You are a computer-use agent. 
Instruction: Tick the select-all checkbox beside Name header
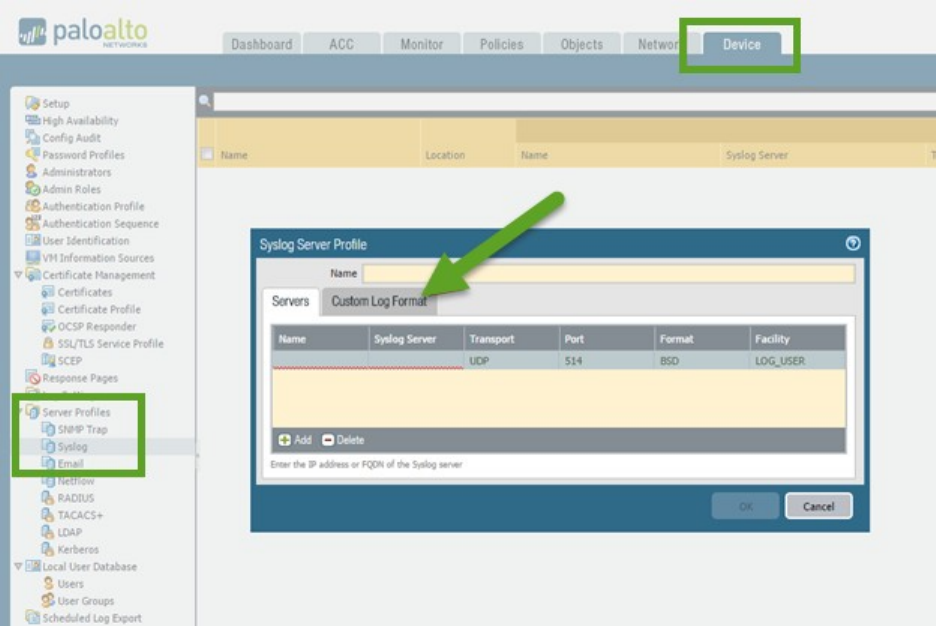pyautogui.click(x=207, y=154)
